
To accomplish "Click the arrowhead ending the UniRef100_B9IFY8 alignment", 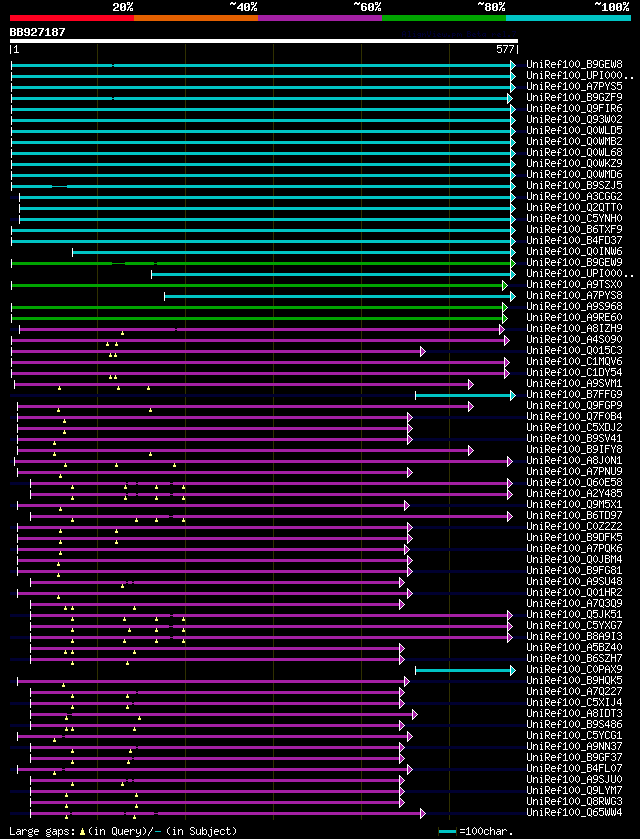I will [x=471, y=450].
